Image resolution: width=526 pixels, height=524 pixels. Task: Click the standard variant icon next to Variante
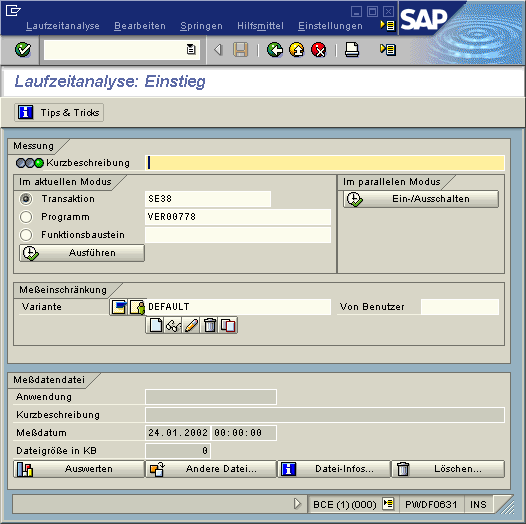pyautogui.click(x=118, y=307)
